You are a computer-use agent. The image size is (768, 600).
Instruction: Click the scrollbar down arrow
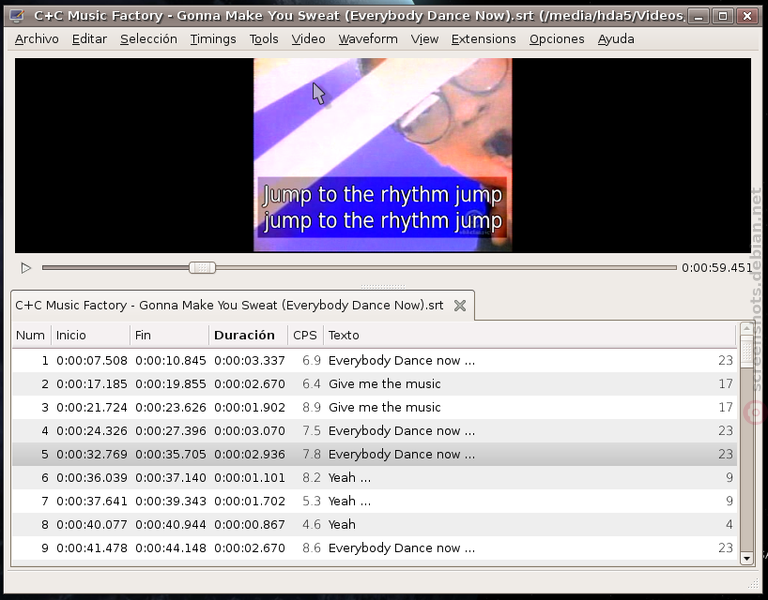pos(747,558)
